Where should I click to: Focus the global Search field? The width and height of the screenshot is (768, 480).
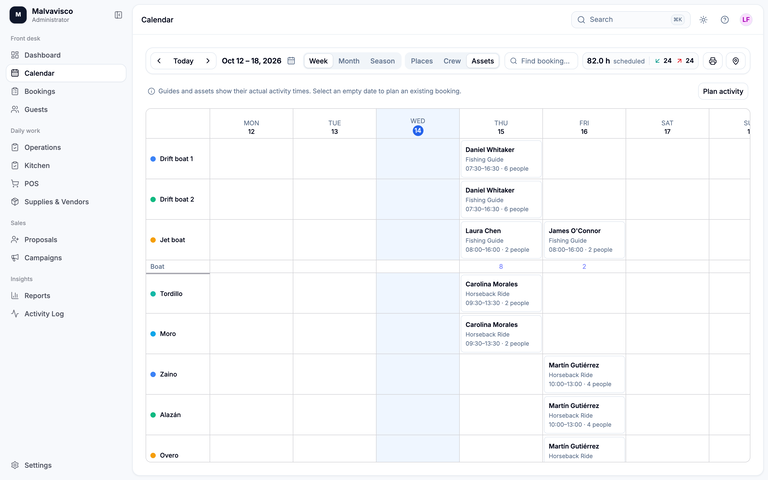click(630, 20)
